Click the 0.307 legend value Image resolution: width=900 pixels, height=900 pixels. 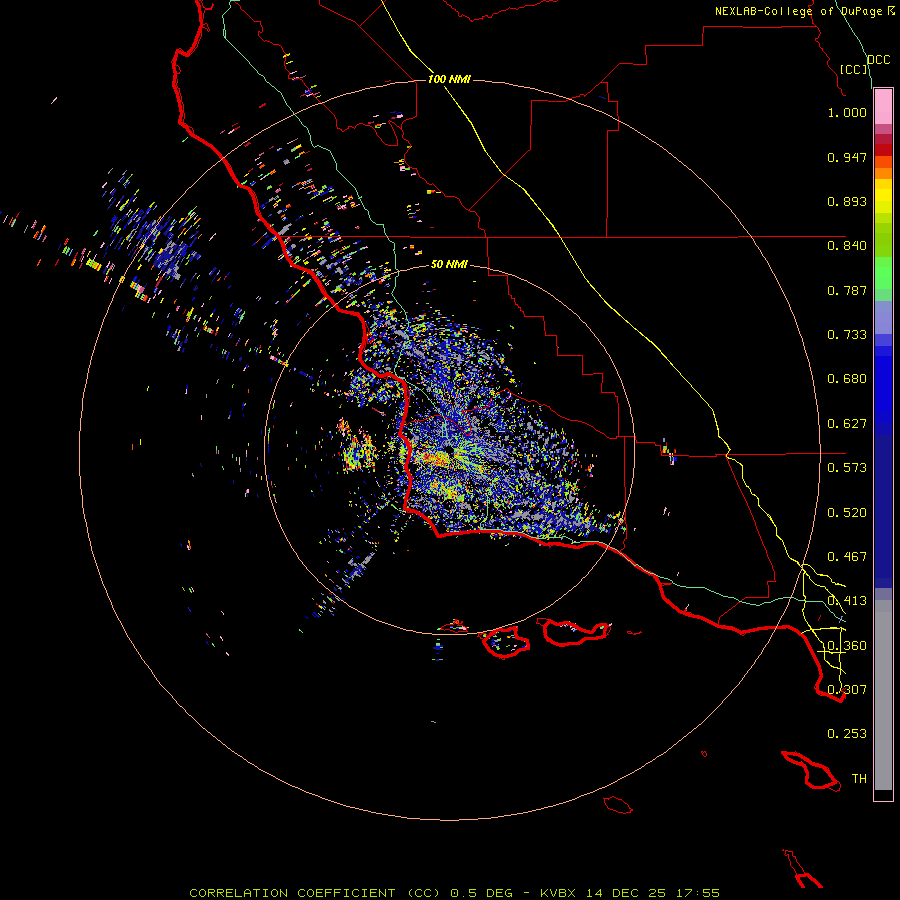click(x=847, y=690)
